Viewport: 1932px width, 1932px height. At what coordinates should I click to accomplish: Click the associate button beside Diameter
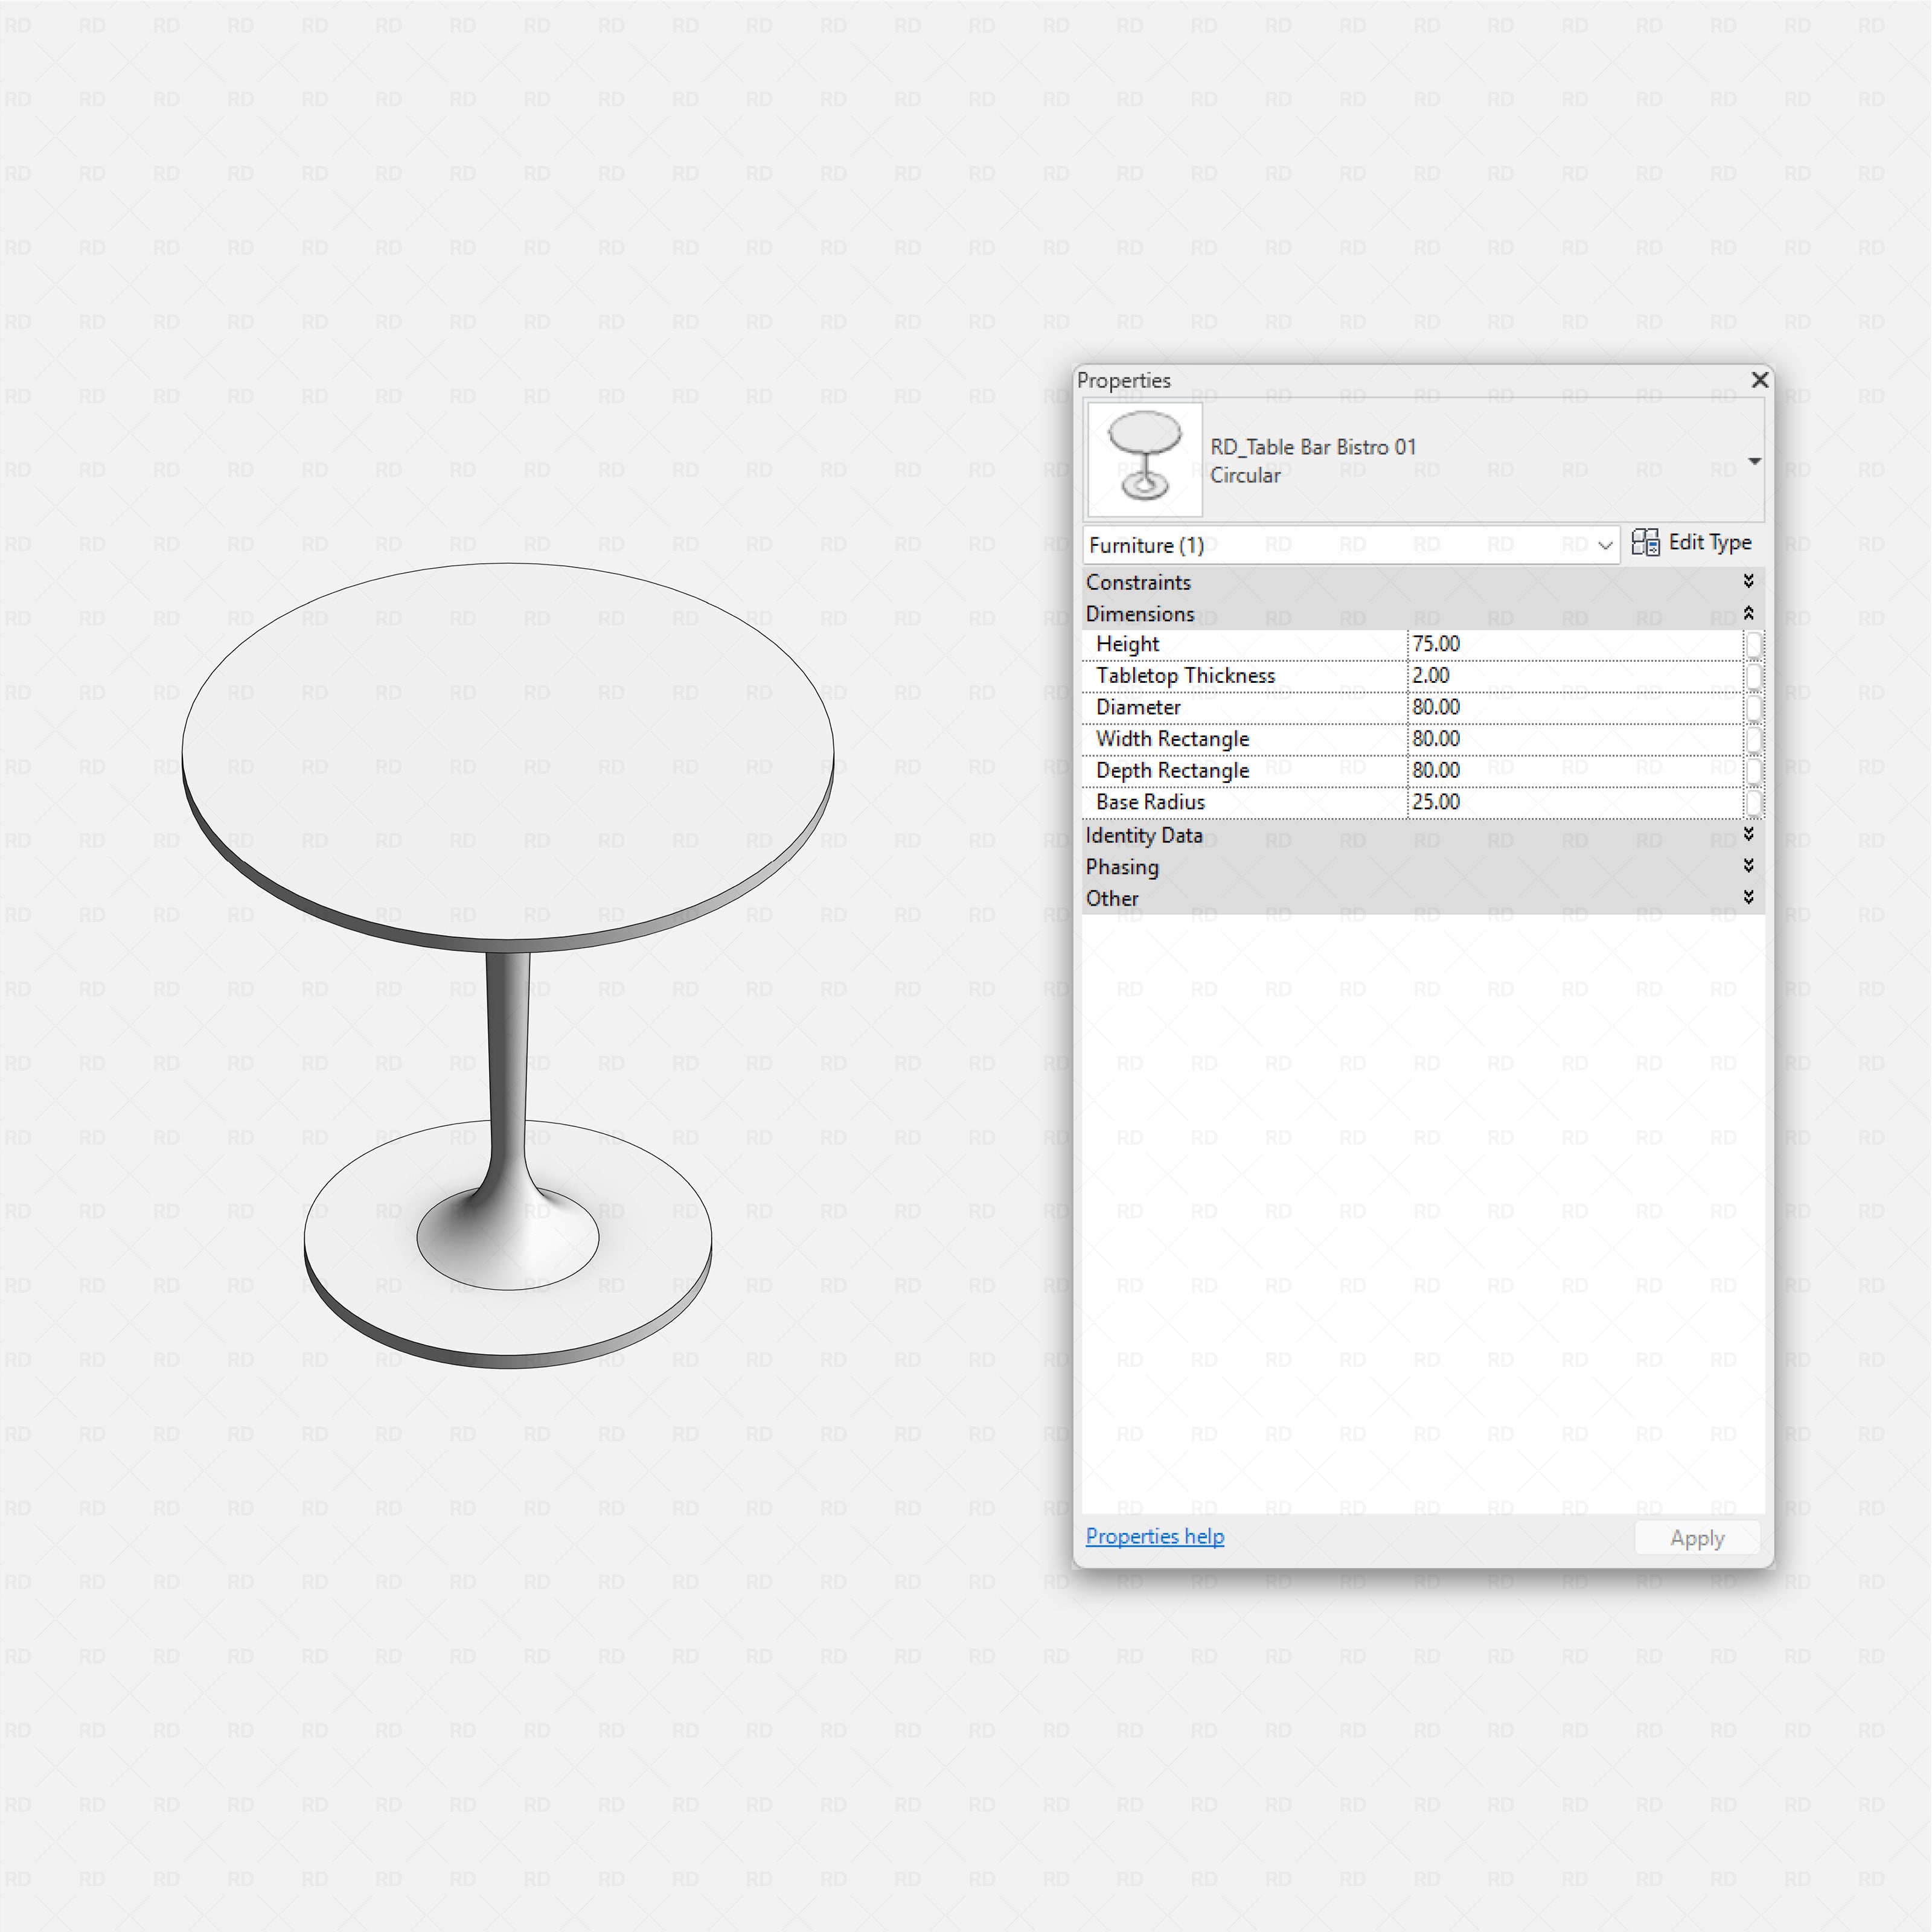[x=1756, y=707]
